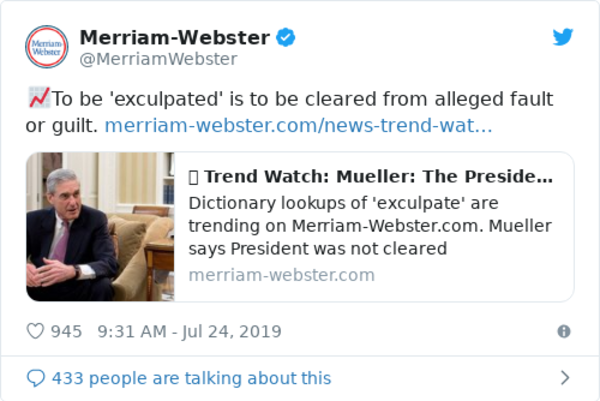Image resolution: width=600 pixels, height=401 pixels.
Task: Open the Merriam-Webster display name
Action: point(174,37)
